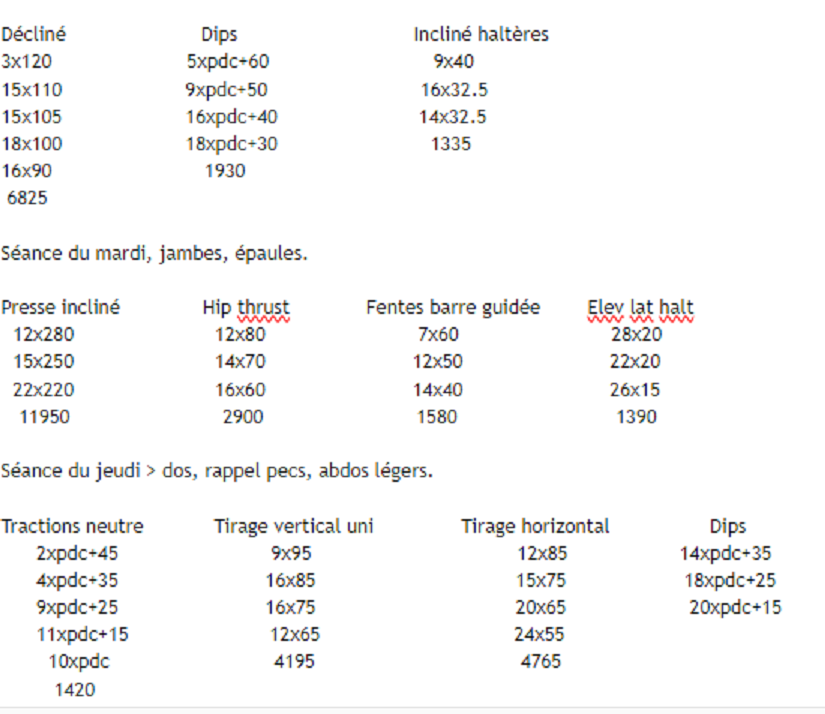Click the "Presse incliné" heading
Screen dimensions: 825x714
[60, 308]
